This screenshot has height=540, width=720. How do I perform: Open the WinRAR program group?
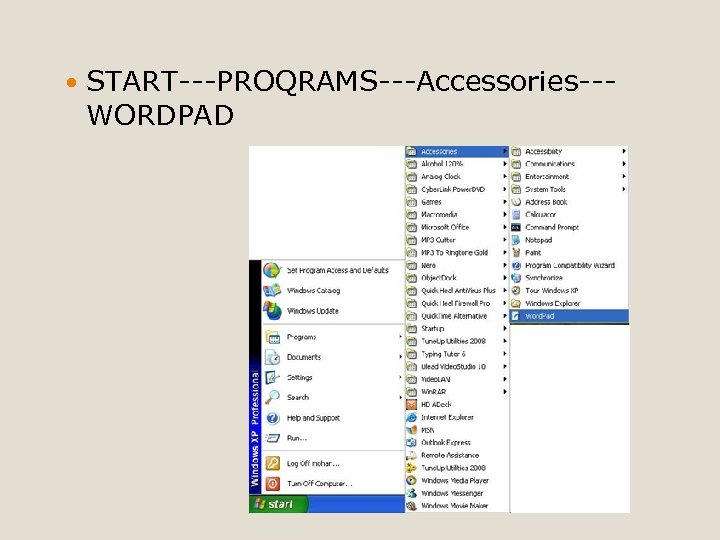(x=457, y=392)
